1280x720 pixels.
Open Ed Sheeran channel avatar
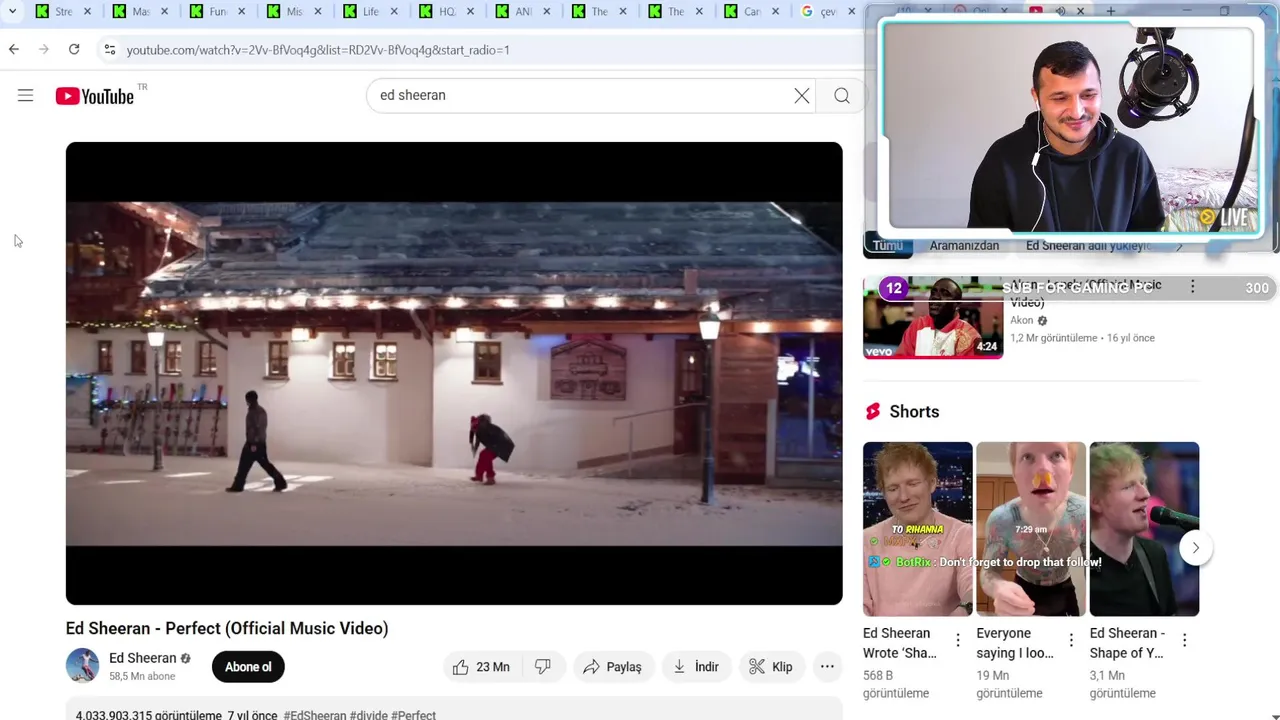point(82,665)
